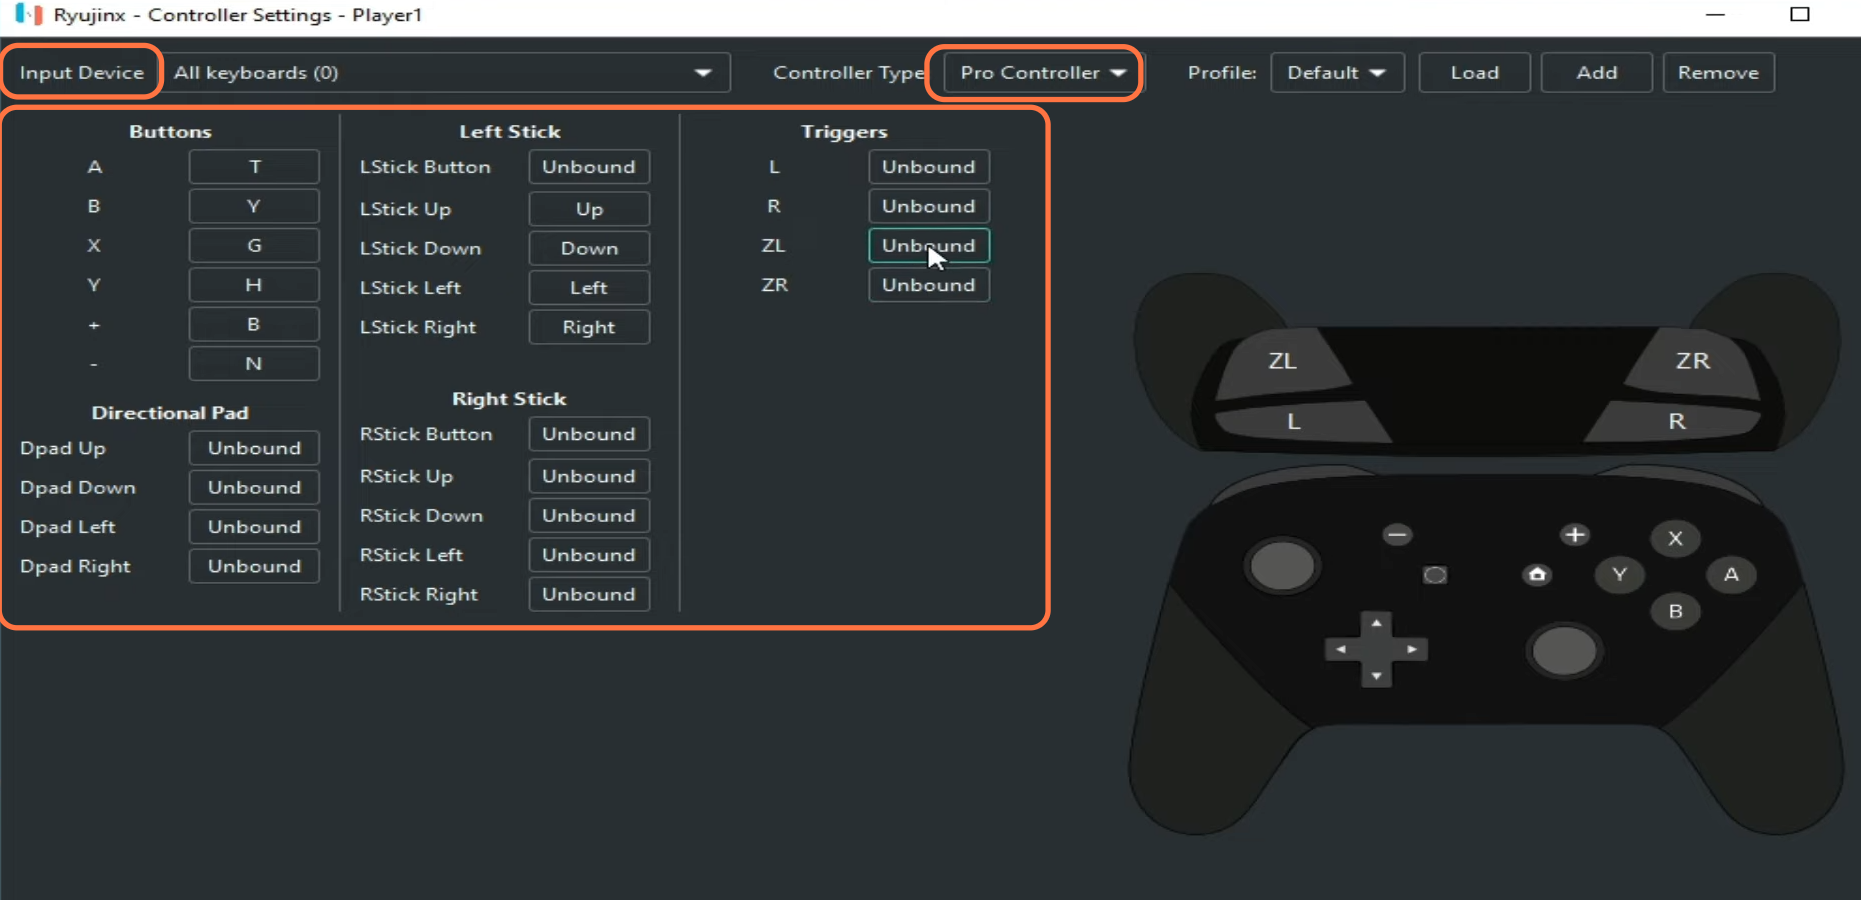Click the Y face button on controller image
Image resolution: width=1861 pixels, height=900 pixels.
click(x=1620, y=574)
